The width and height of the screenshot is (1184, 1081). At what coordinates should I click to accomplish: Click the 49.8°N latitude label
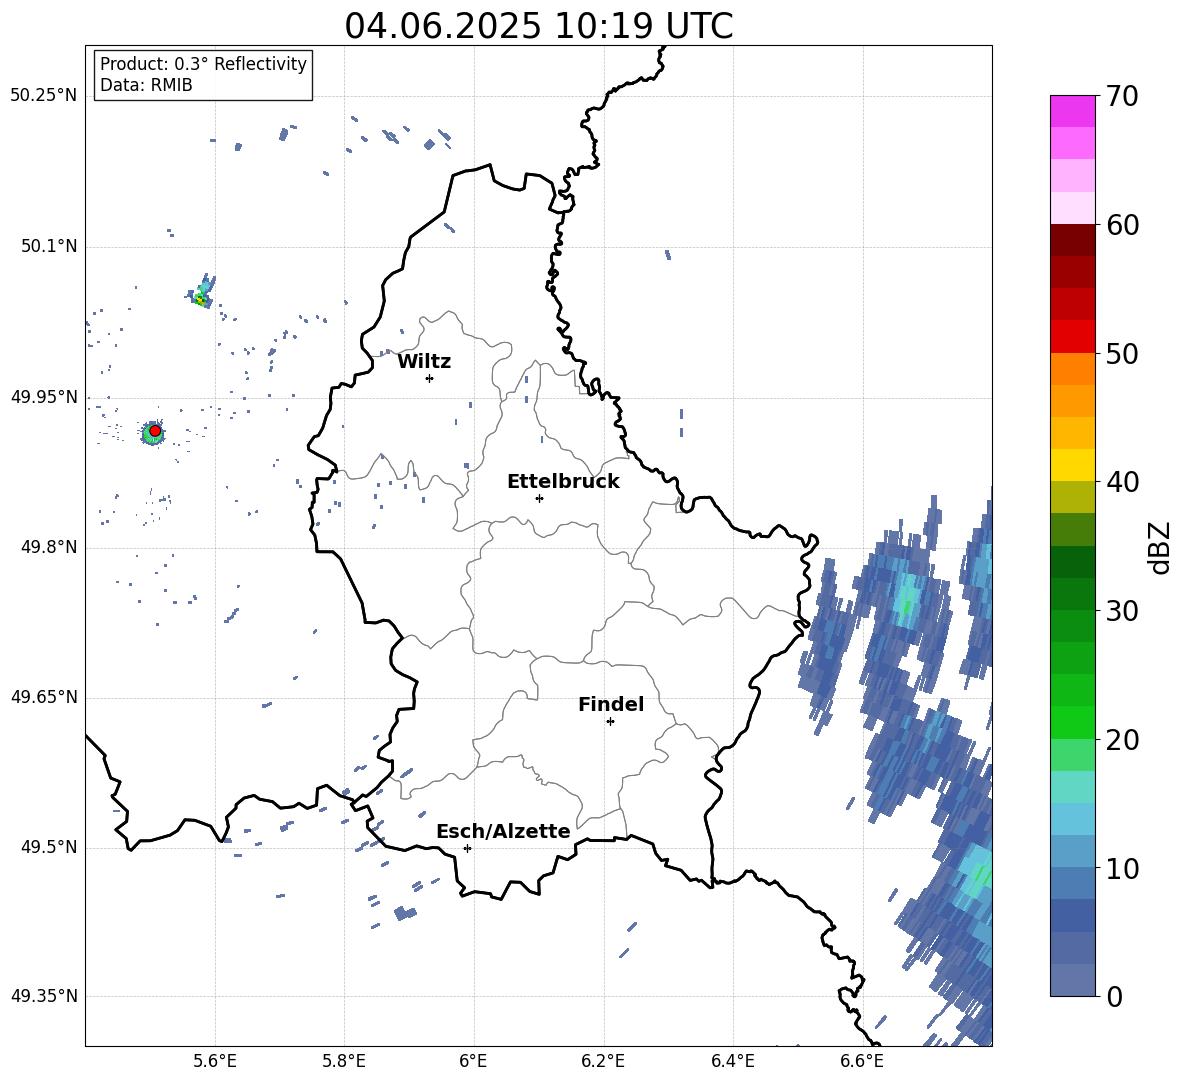coord(49,547)
